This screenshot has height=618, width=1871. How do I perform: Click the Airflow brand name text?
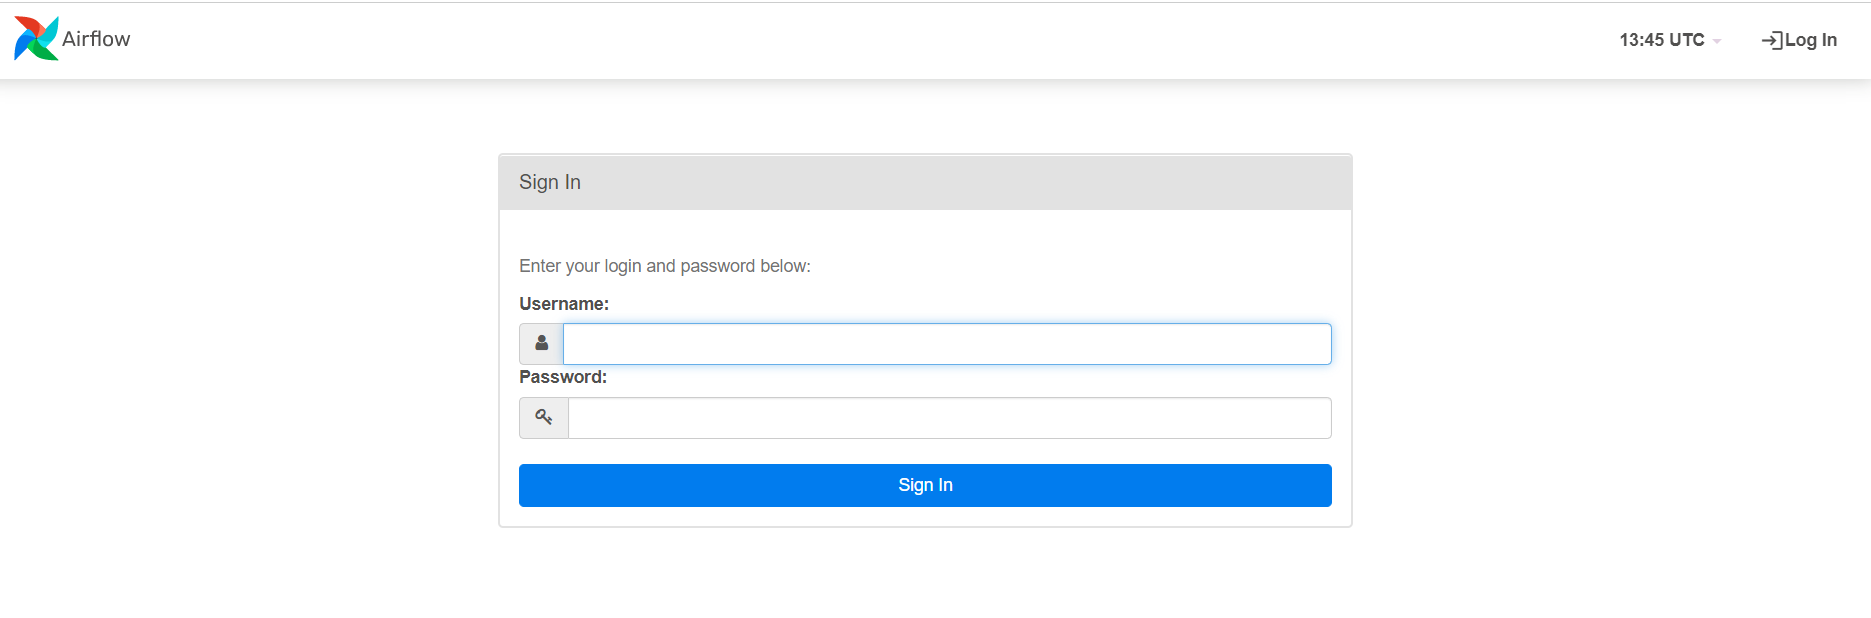pyautogui.click(x=96, y=39)
